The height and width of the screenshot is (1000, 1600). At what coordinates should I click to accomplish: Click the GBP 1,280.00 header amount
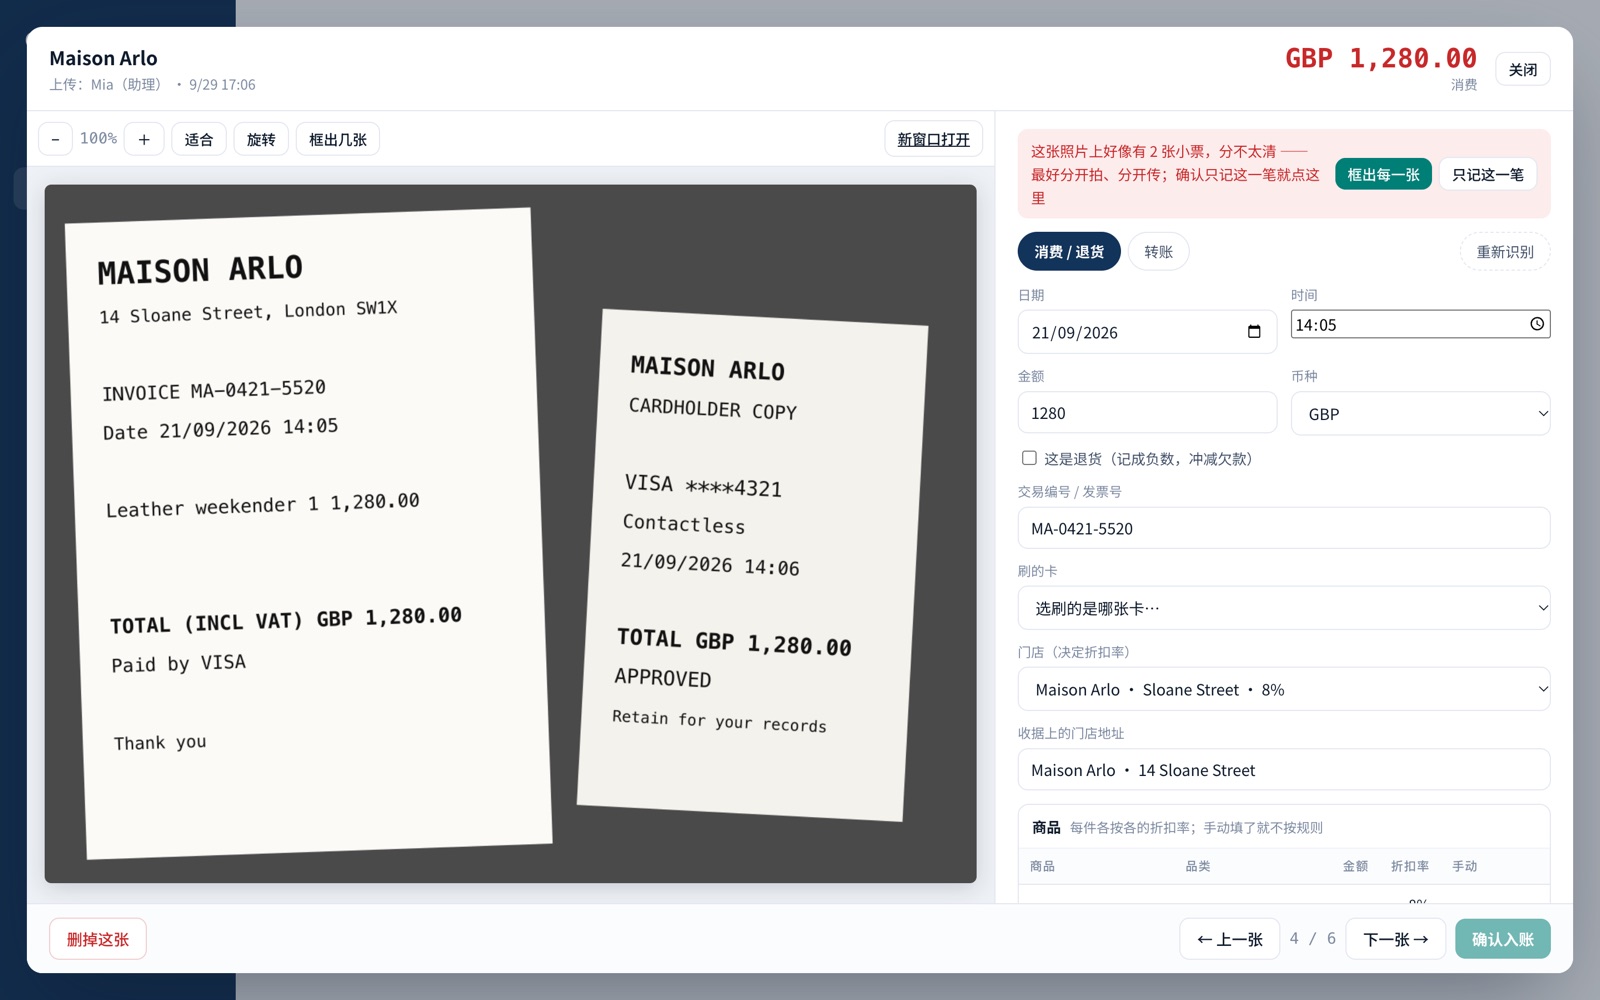click(x=1380, y=58)
